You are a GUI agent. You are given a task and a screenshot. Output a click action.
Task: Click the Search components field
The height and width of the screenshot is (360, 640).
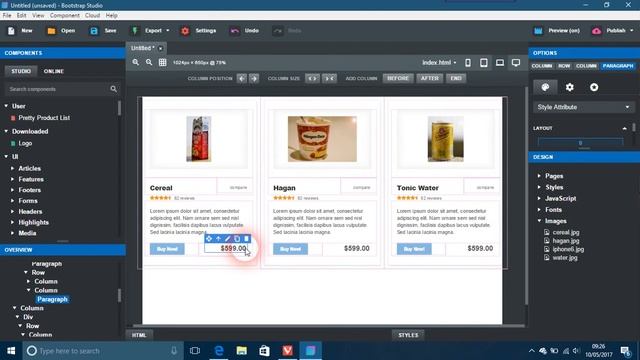tap(62, 89)
